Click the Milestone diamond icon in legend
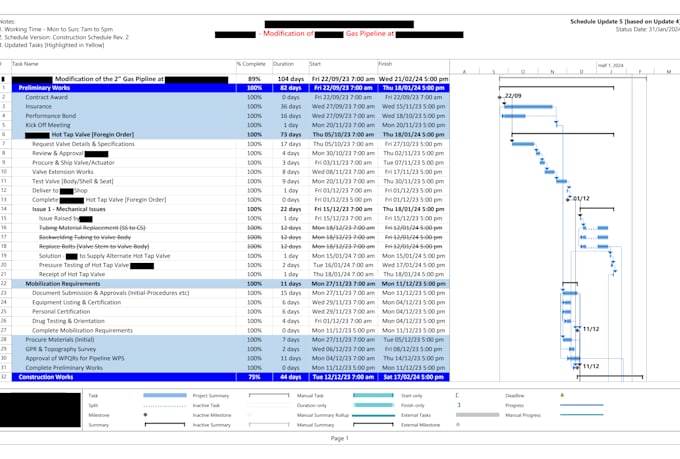 [x=145, y=415]
